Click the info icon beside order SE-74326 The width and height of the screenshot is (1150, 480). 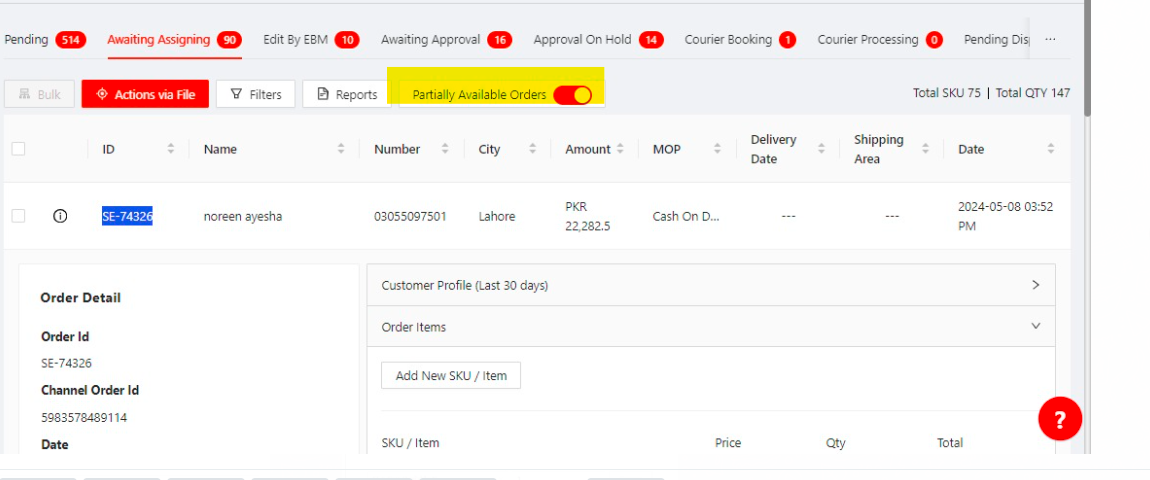60,216
